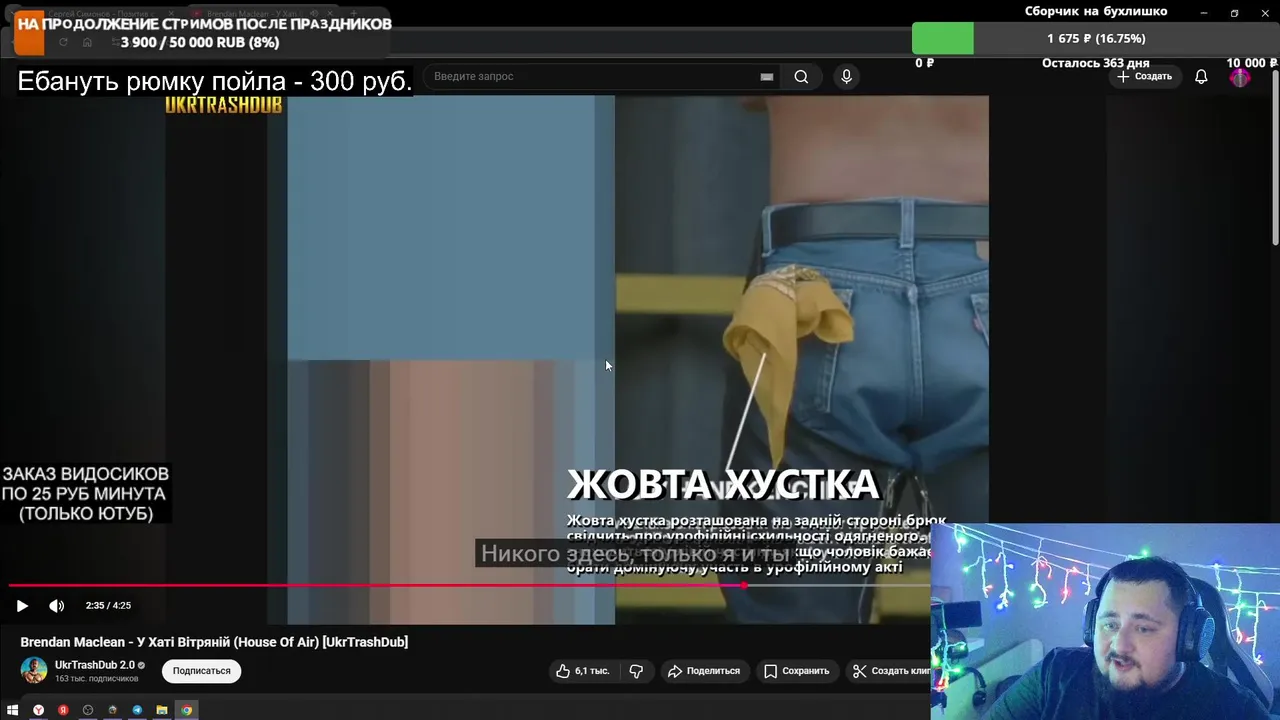This screenshot has width=1280, height=720.
Task: Open the notifications bell
Action: (1201, 77)
